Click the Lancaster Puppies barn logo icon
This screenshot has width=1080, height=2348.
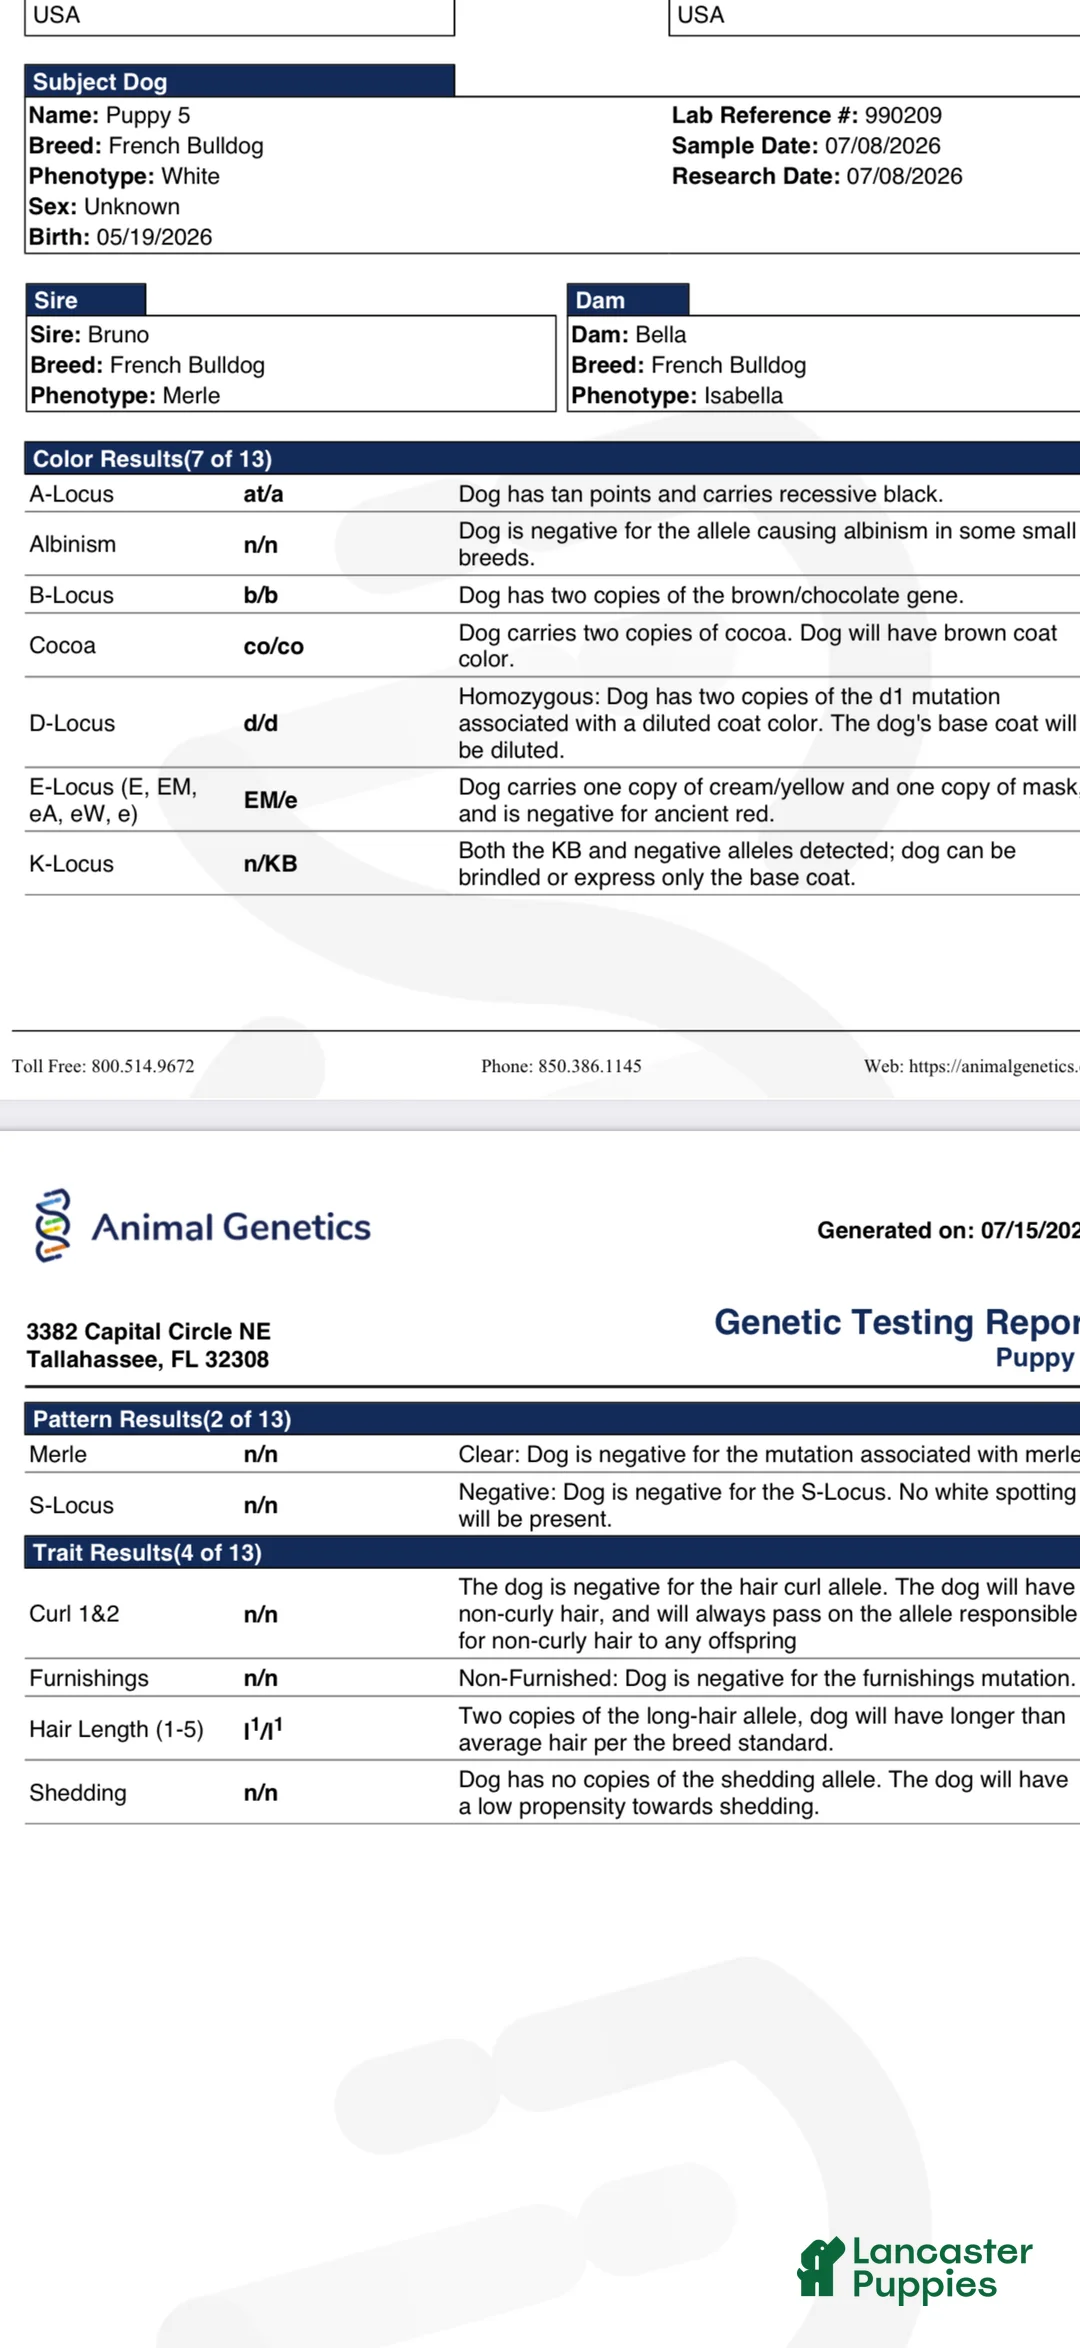(x=821, y=2267)
